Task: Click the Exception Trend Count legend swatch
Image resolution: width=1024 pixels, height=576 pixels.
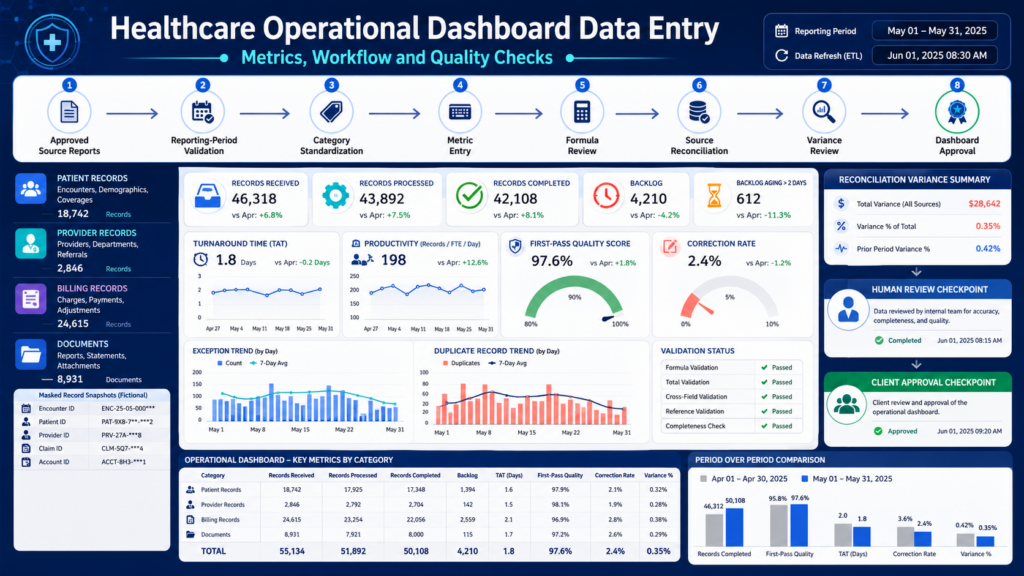Action: pos(220,363)
